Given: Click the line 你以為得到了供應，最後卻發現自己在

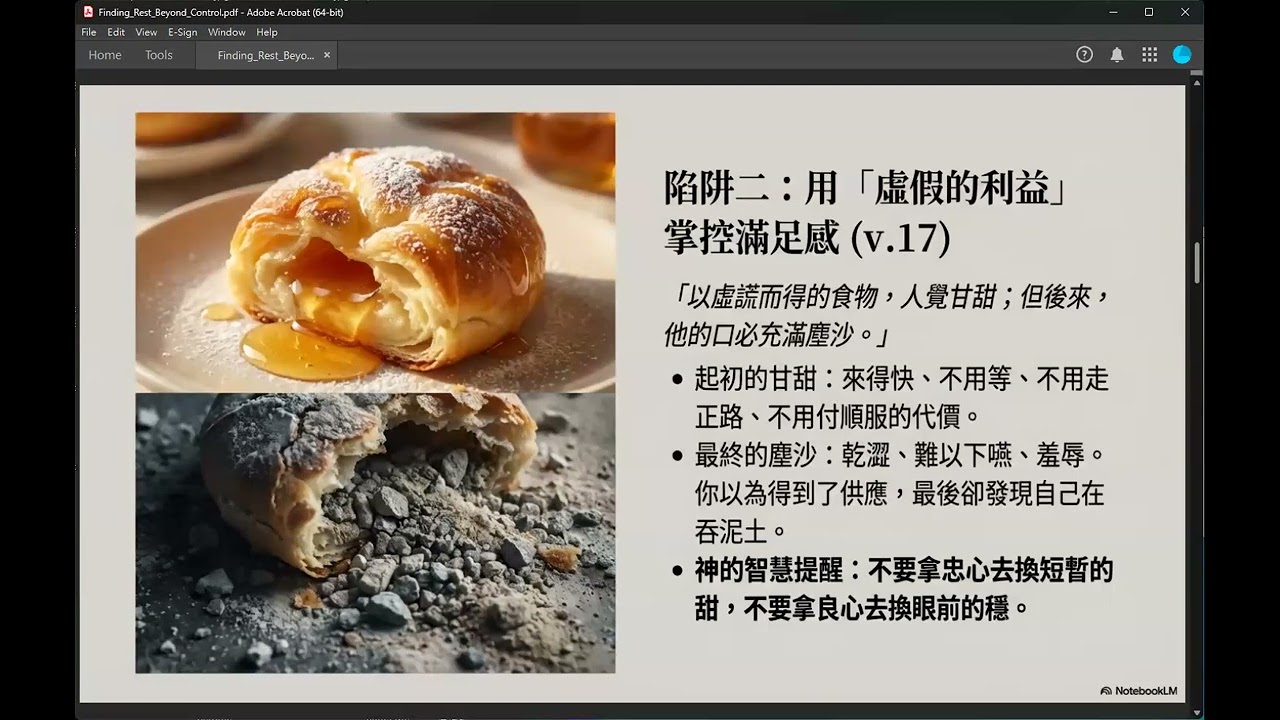Looking at the screenshot, I should pyautogui.click(x=899, y=493).
